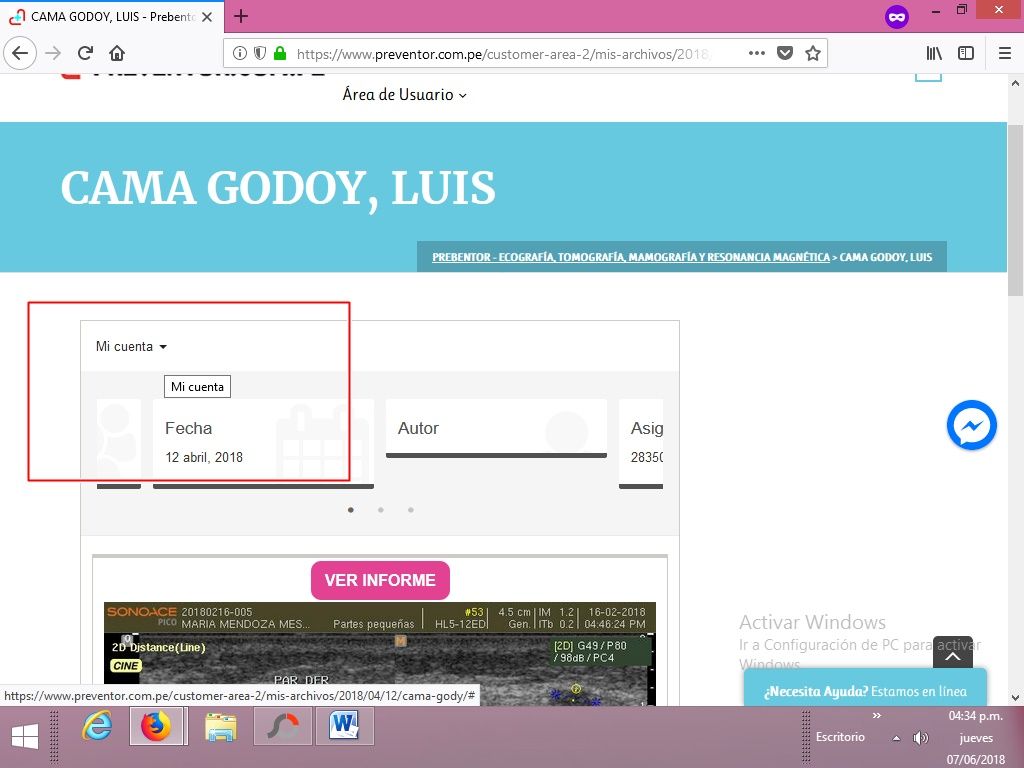The width and height of the screenshot is (1024, 768).
Task: Click the Fecha card dated 12 abril, 2018
Action: click(x=263, y=443)
